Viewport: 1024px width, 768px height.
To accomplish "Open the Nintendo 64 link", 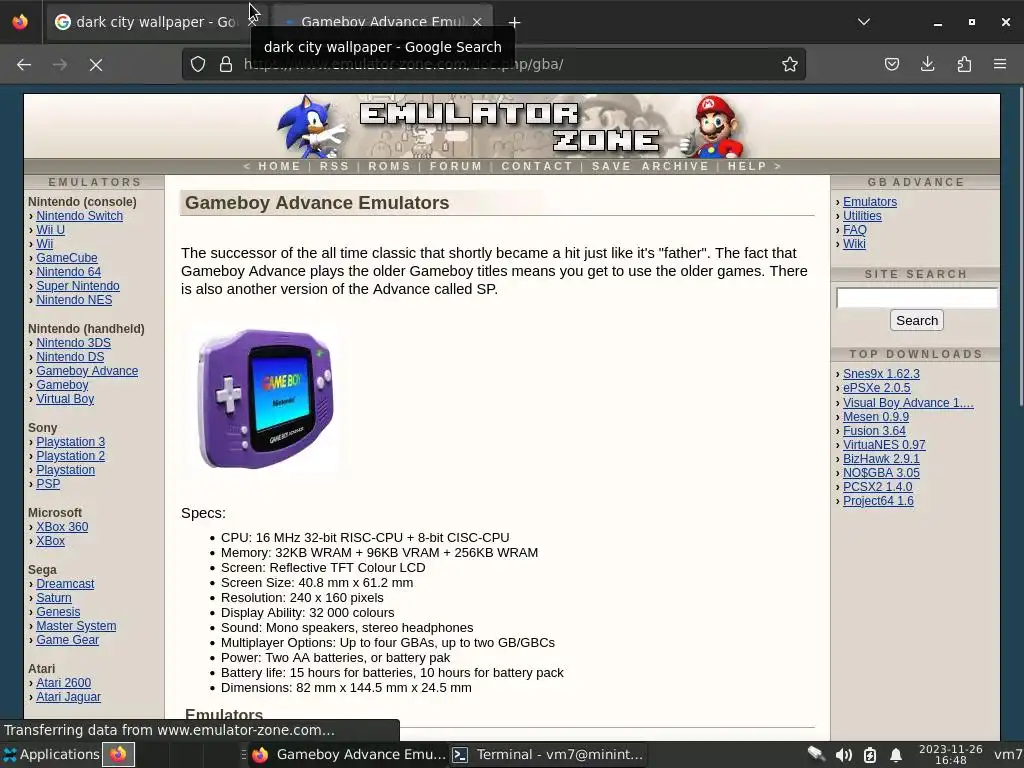I will (69, 272).
